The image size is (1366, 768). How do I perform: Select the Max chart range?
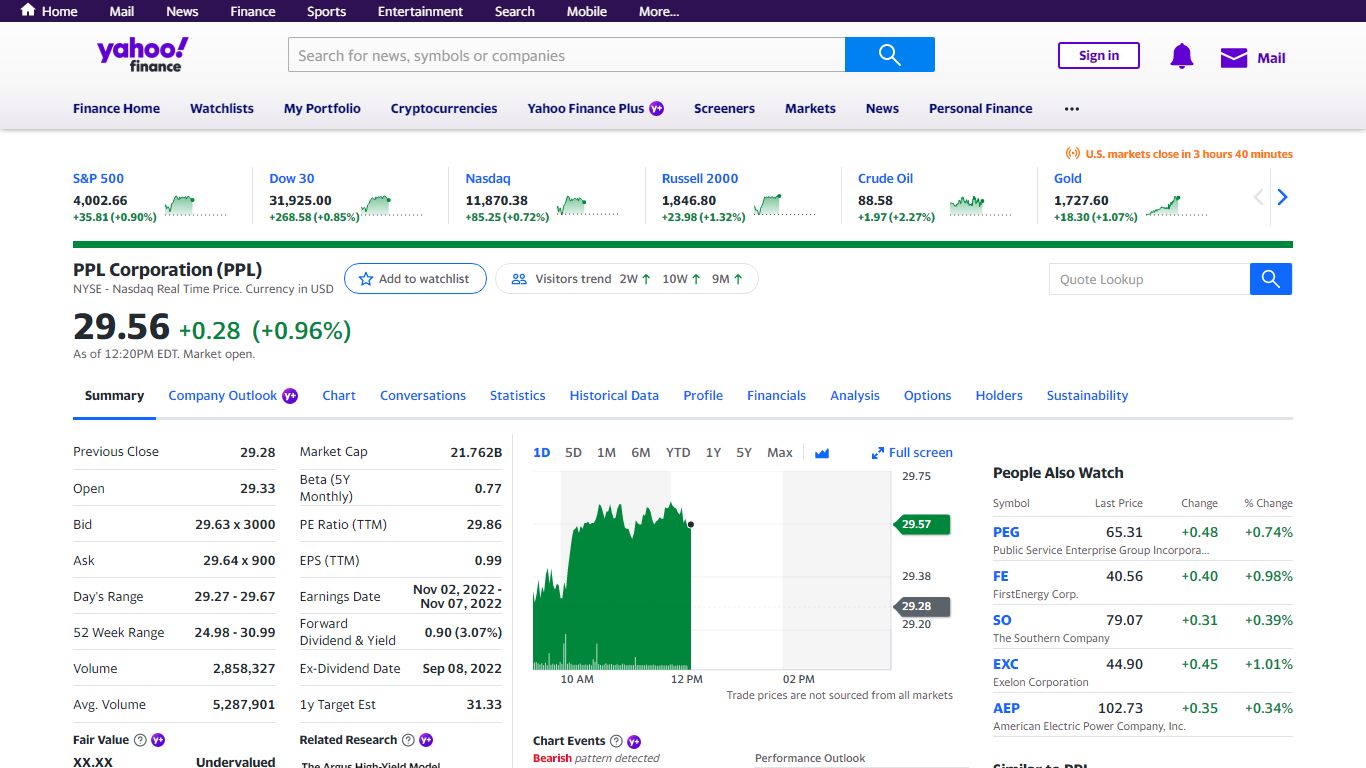[x=780, y=453]
